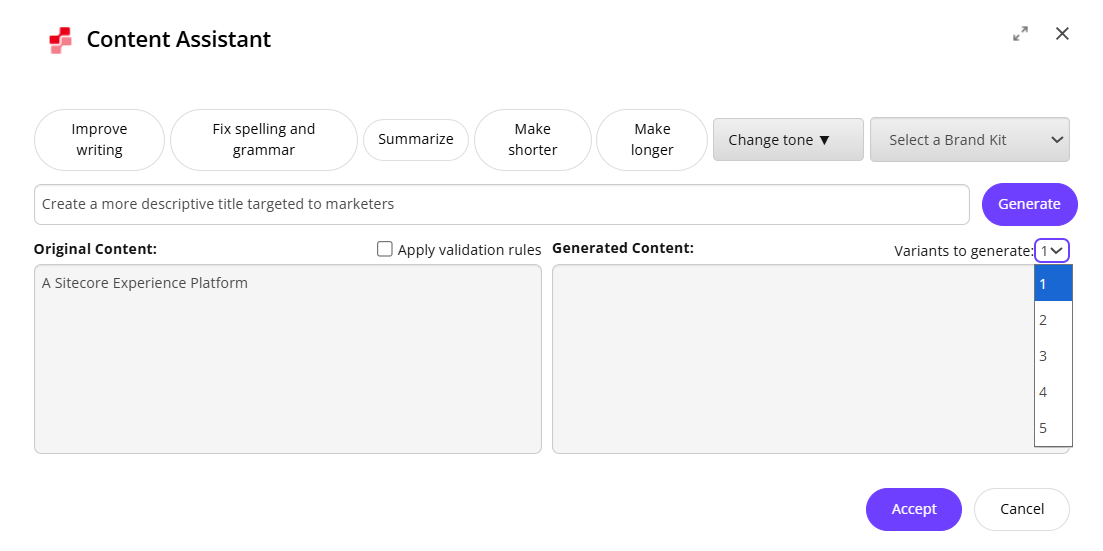Choose Fix spelling and grammar

tap(264, 139)
